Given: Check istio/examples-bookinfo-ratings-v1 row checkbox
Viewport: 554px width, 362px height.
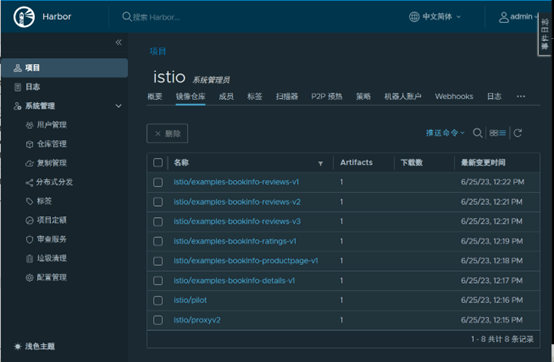Looking at the screenshot, I should (158, 241).
